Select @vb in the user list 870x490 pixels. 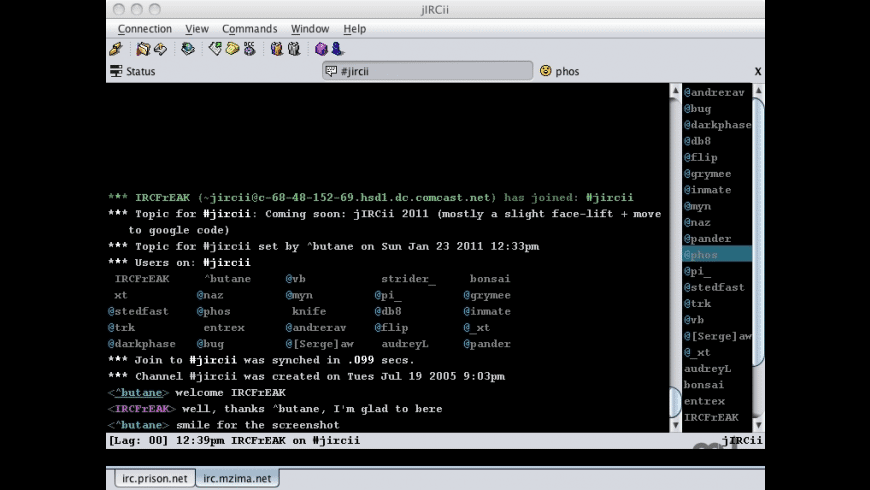click(x=717, y=320)
